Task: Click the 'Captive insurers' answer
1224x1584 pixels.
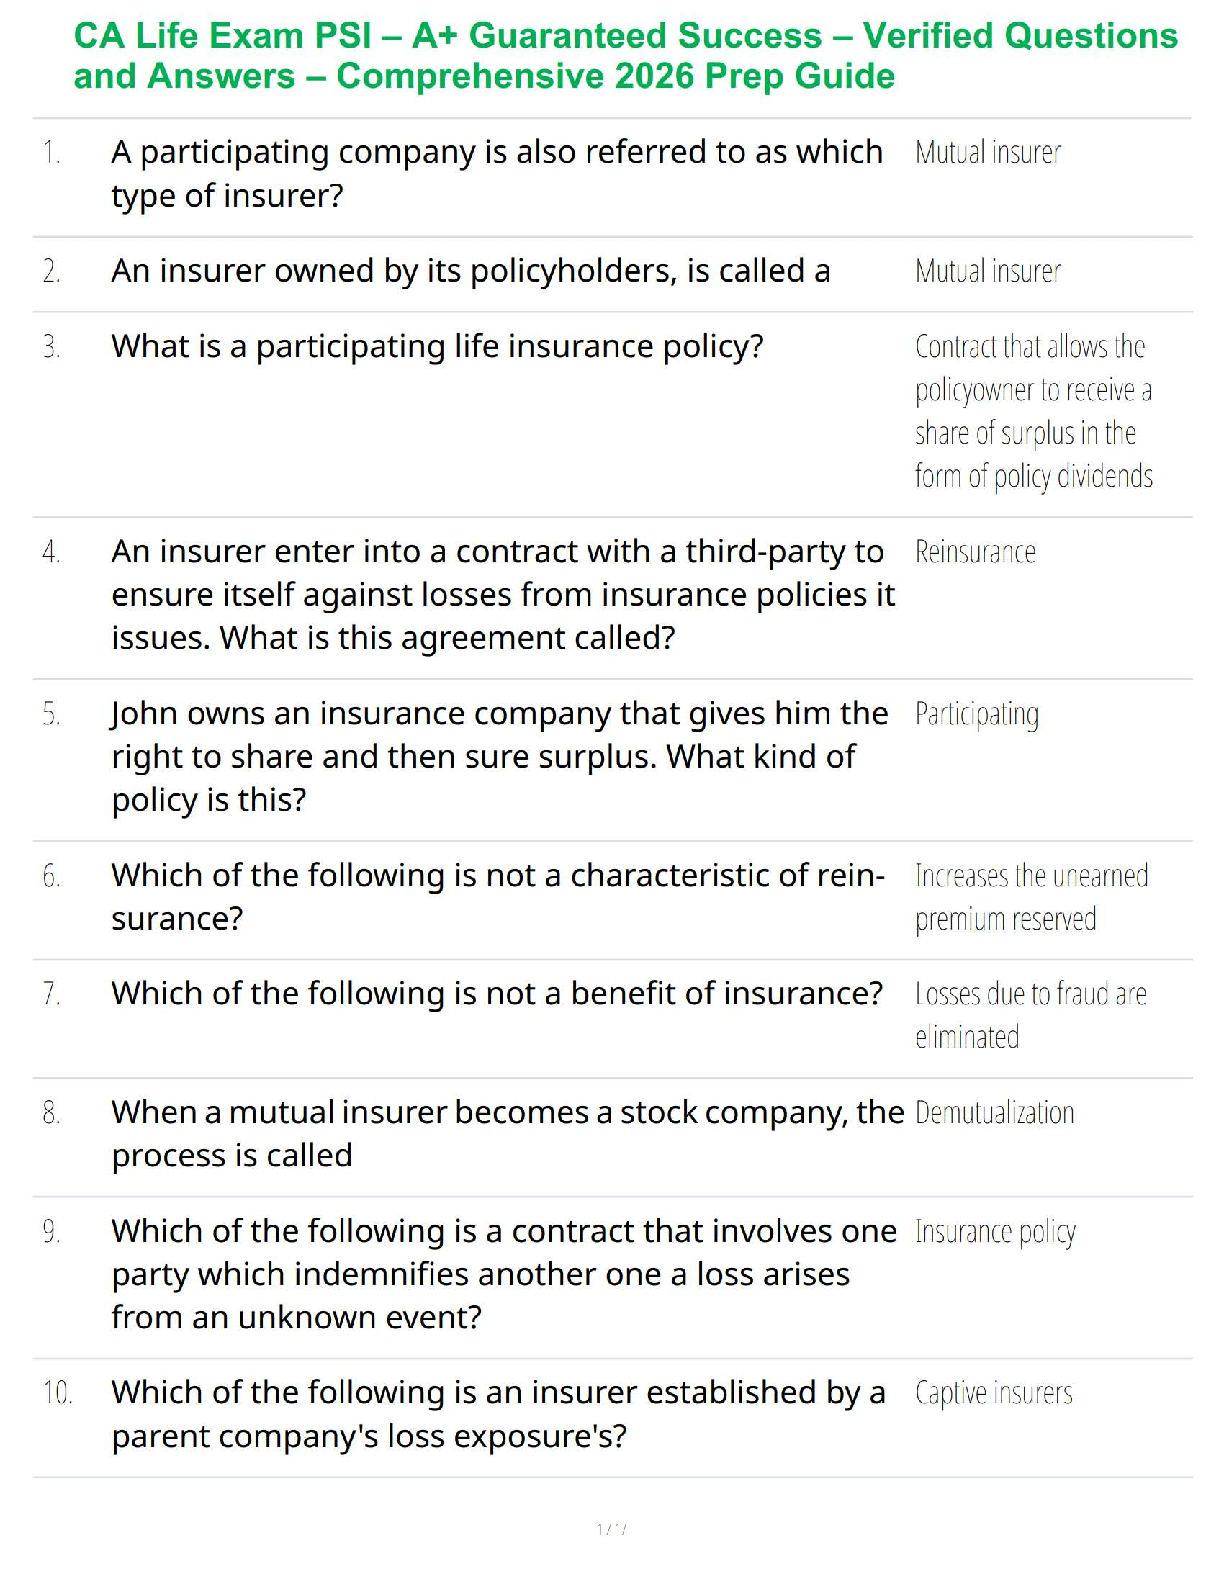Action: 993,1393
